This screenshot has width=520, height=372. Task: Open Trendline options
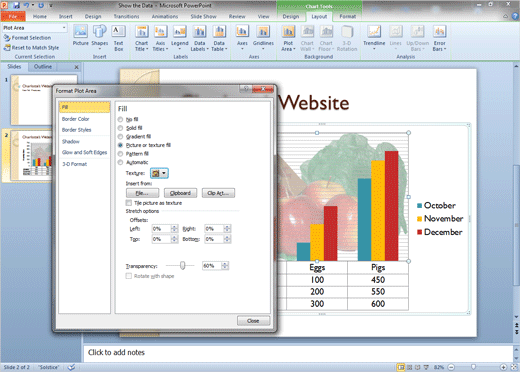[374, 38]
